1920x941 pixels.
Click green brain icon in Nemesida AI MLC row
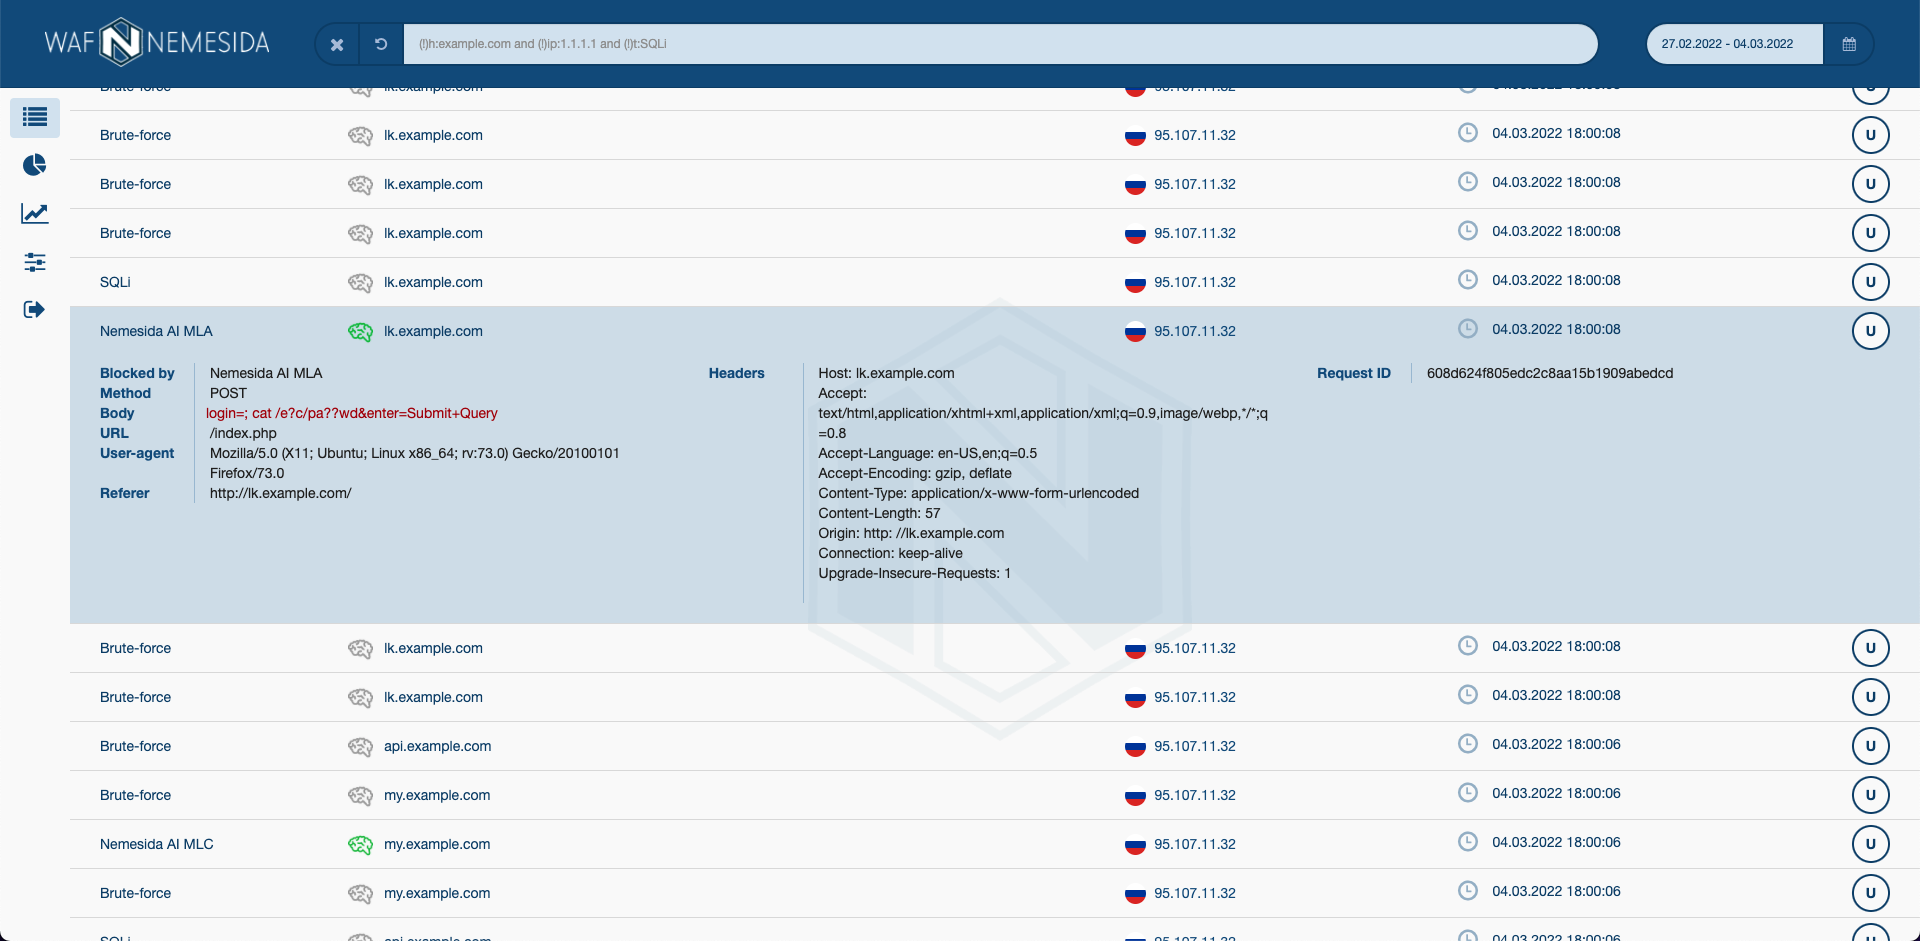tap(360, 845)
